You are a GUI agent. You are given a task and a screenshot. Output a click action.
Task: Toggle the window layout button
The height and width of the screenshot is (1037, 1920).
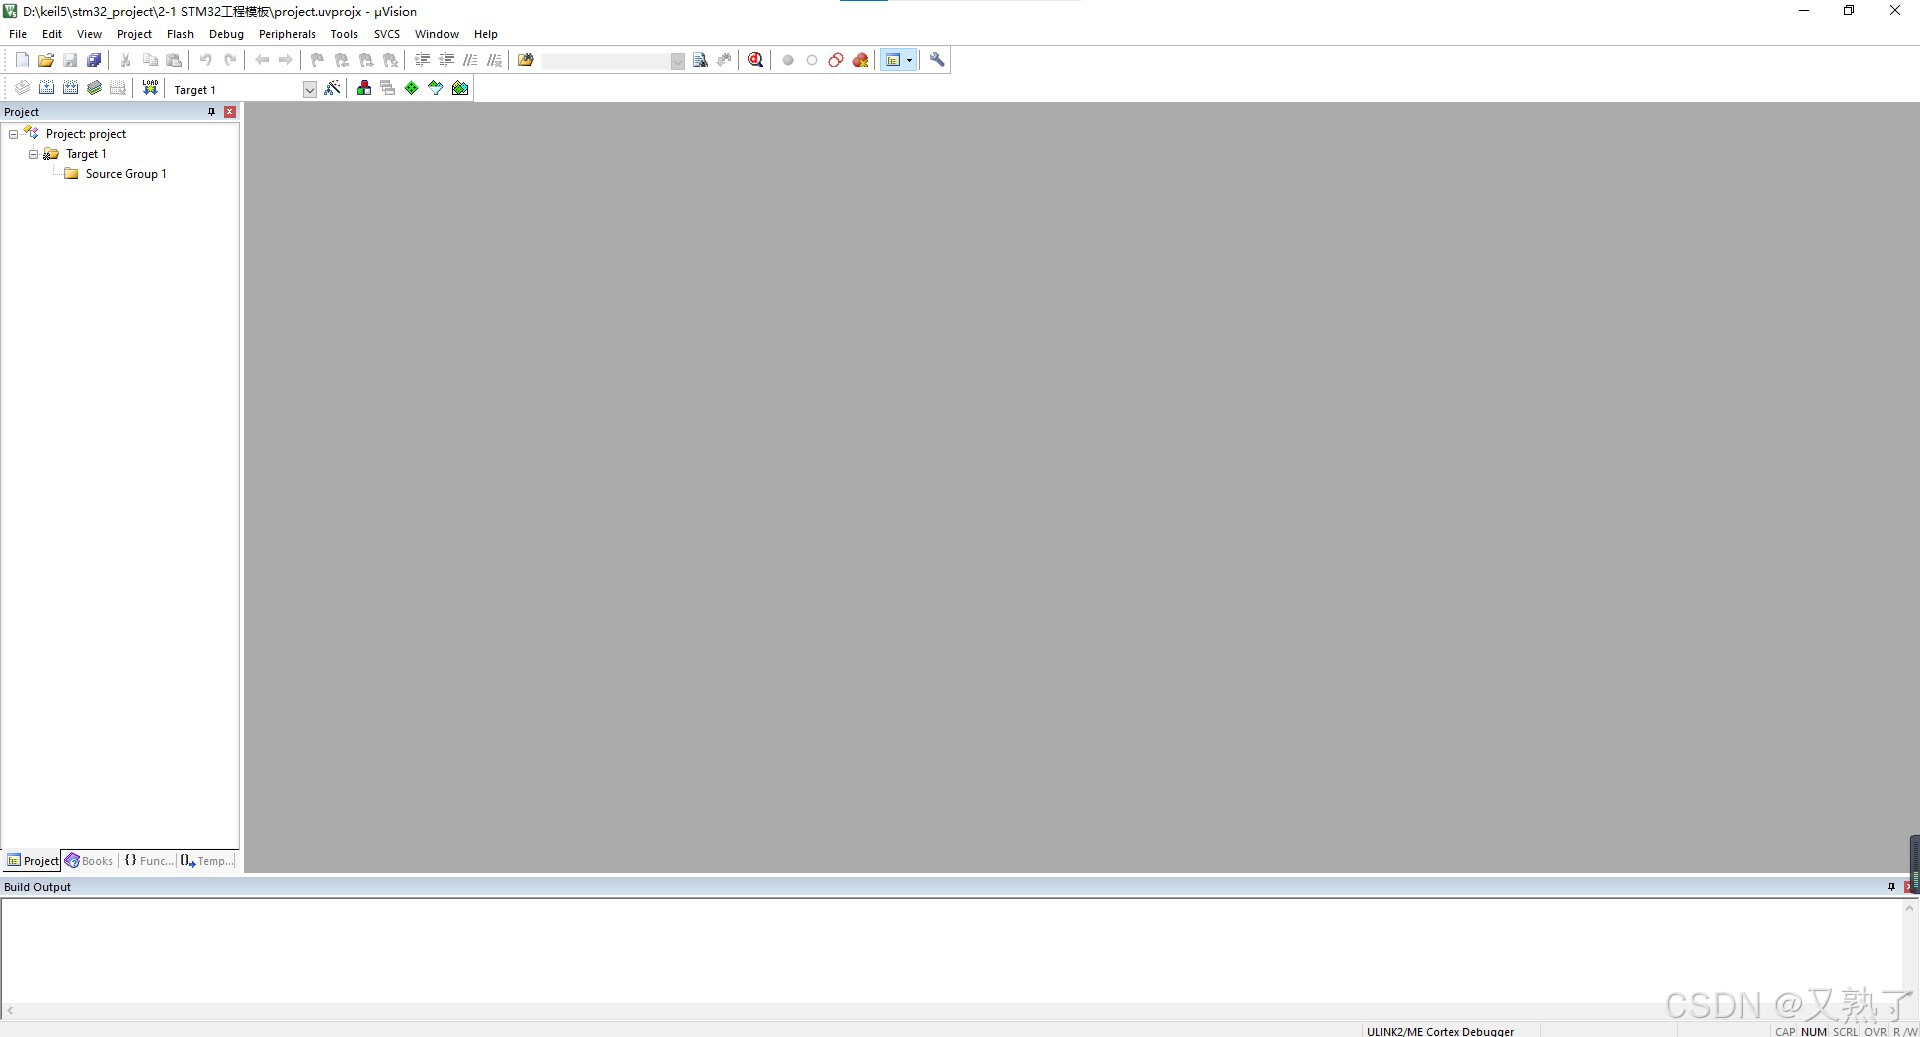click(x=893, y=60)
